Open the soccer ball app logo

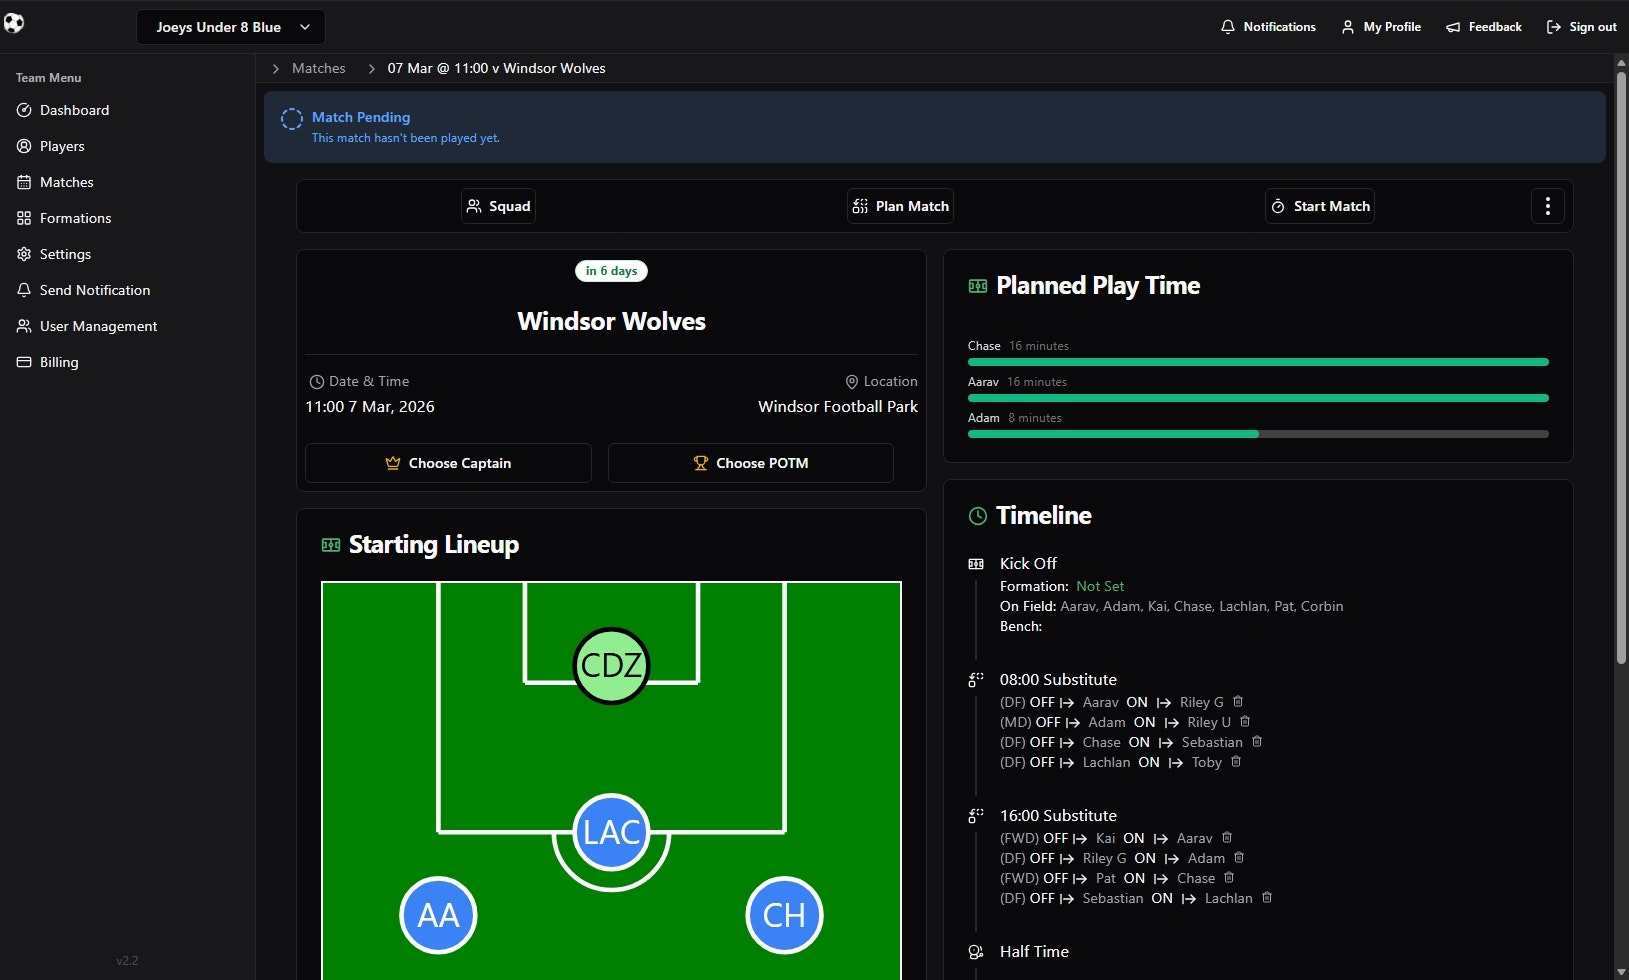click(x=15, y=22)
